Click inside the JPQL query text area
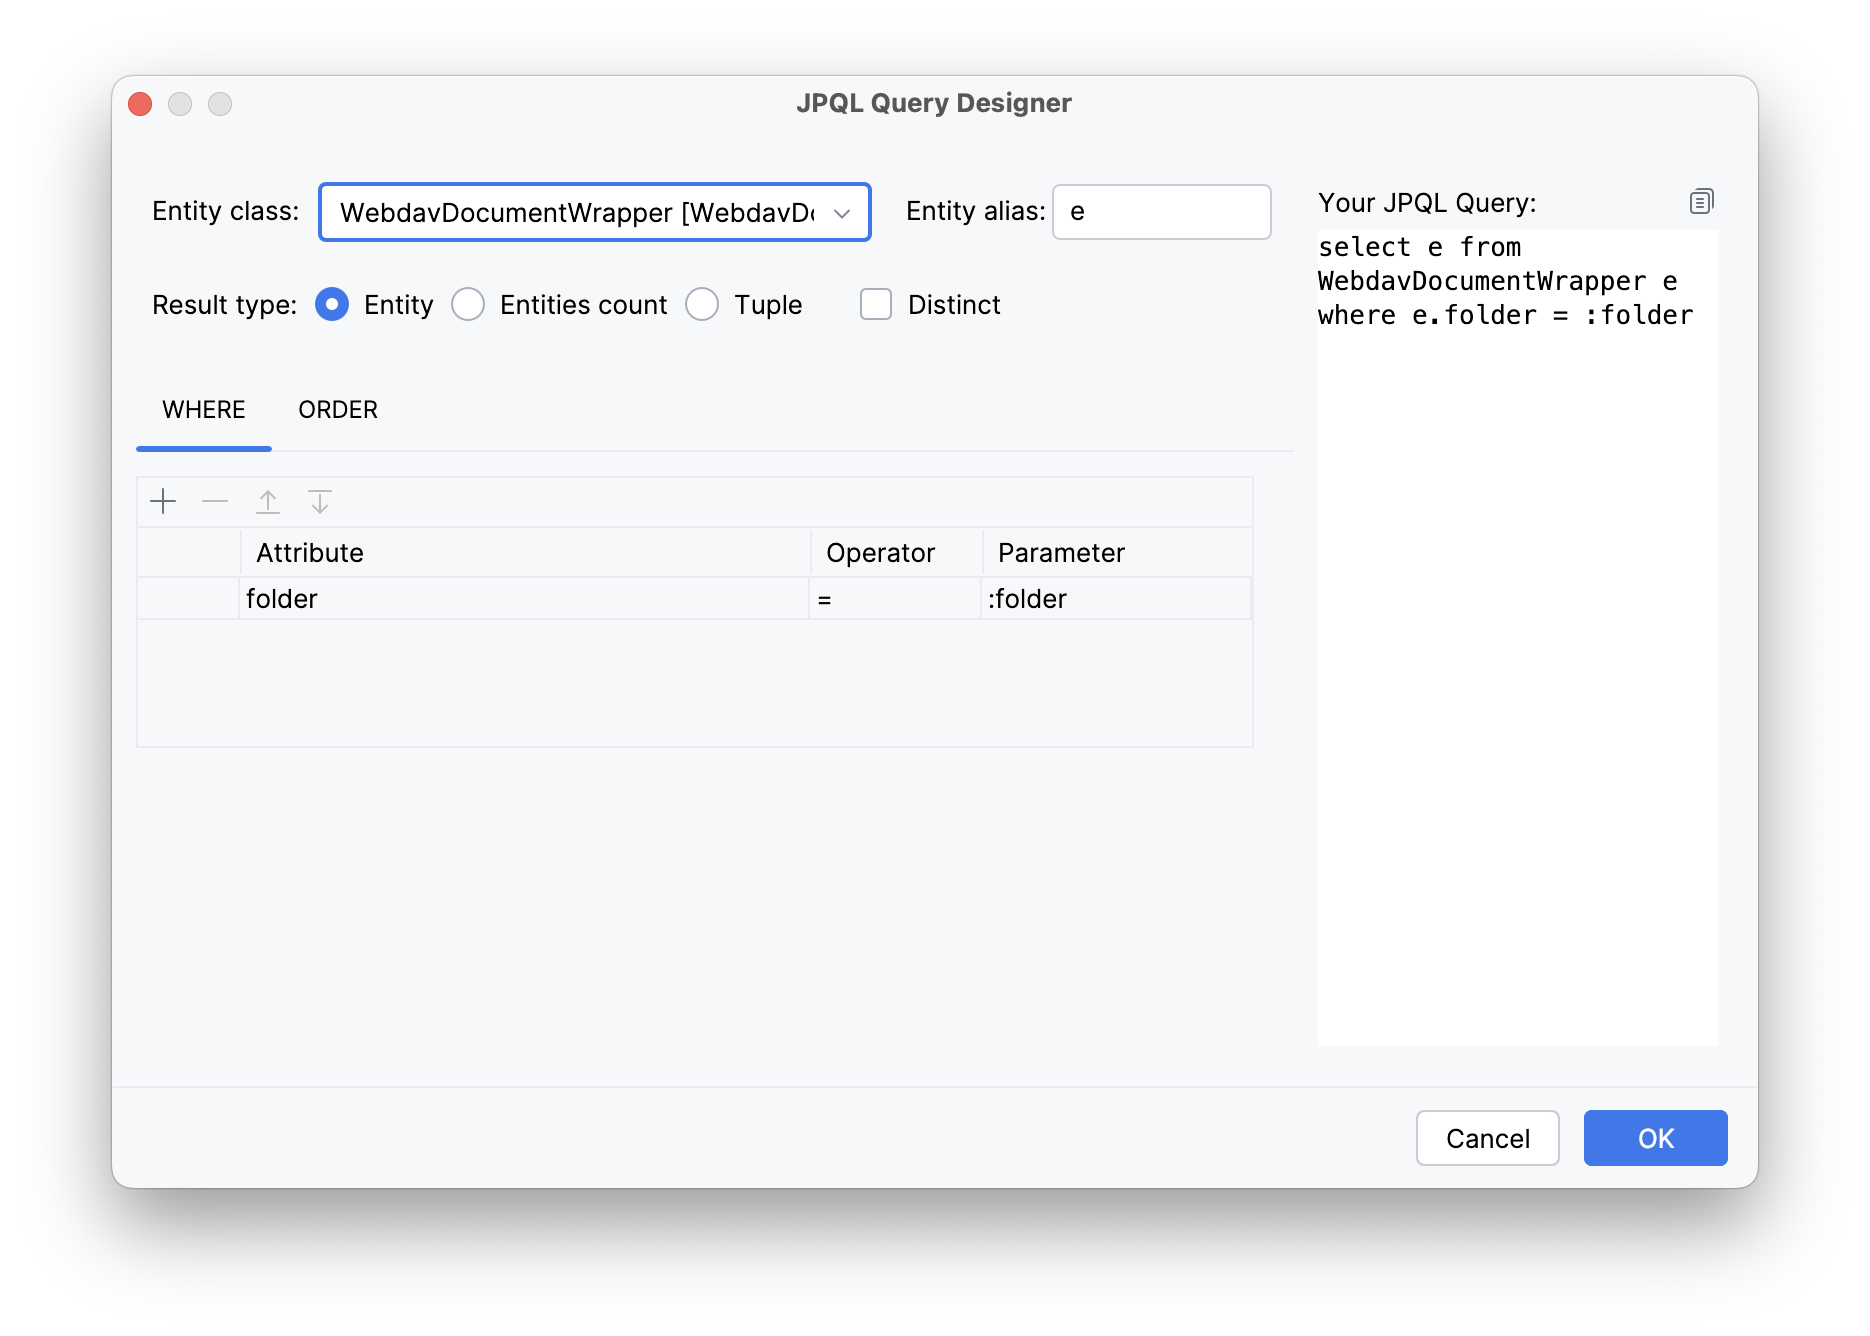 point(1515,600)
